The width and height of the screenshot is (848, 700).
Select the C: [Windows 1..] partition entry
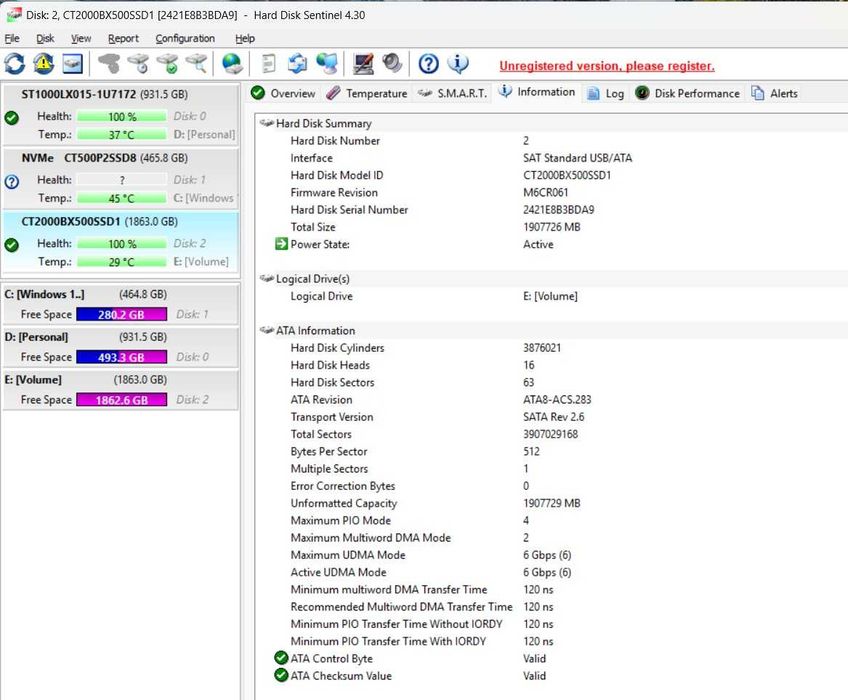coord(121,304)
